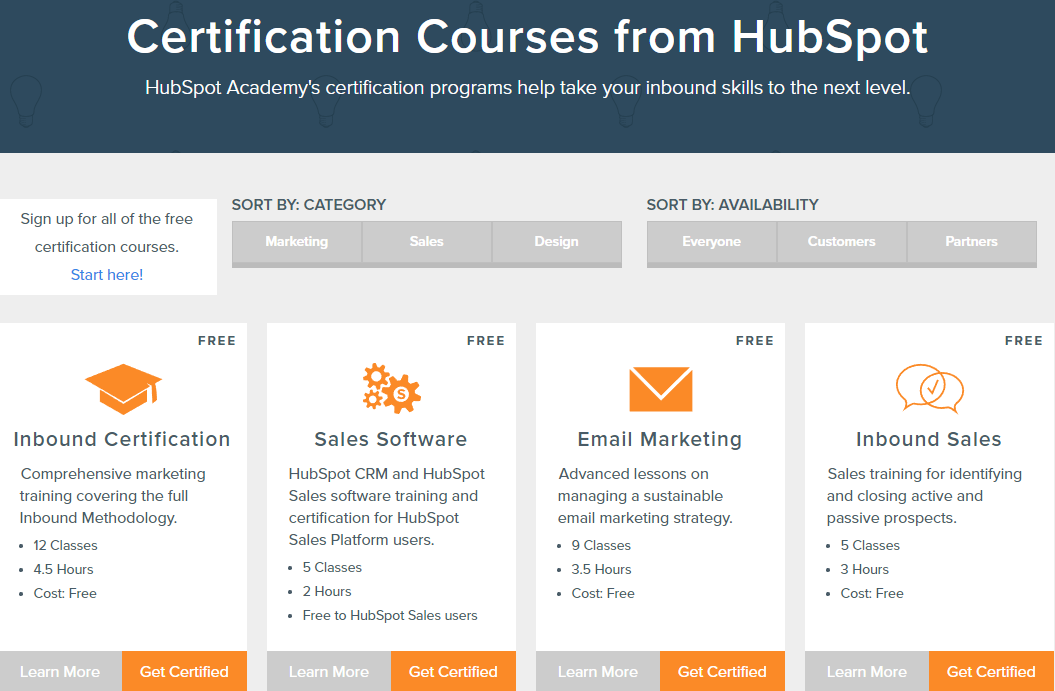Filter availability by Customers
Screen dimensions: 1055x691
841,241
